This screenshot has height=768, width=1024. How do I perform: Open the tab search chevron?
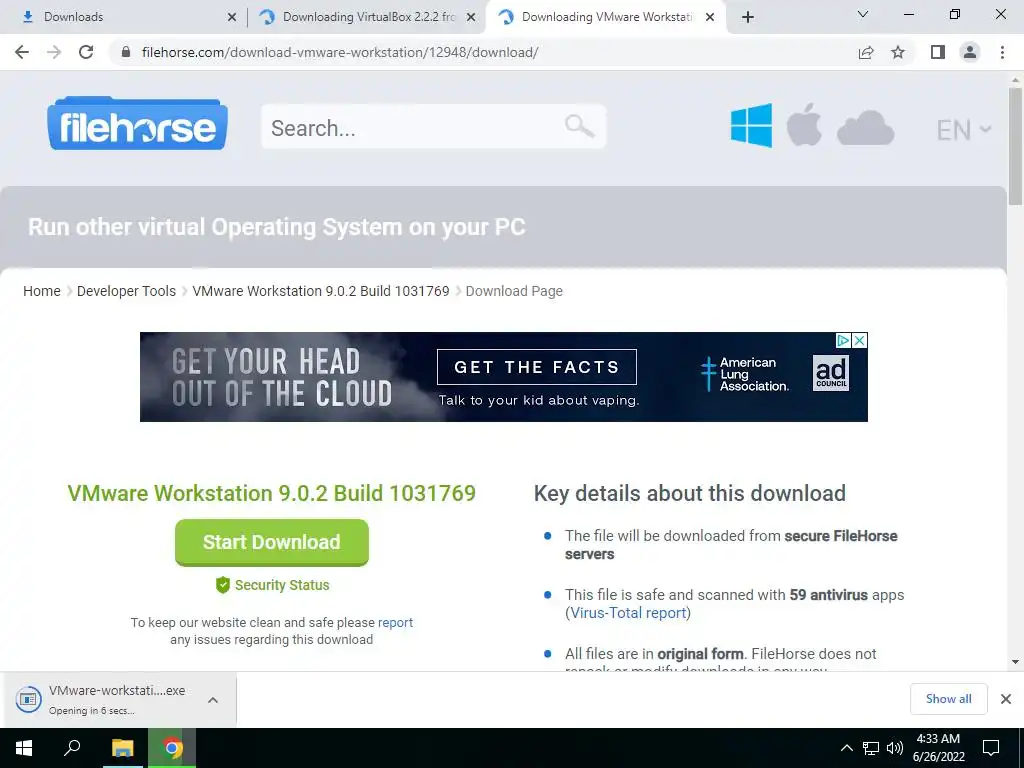click(863, 14)
